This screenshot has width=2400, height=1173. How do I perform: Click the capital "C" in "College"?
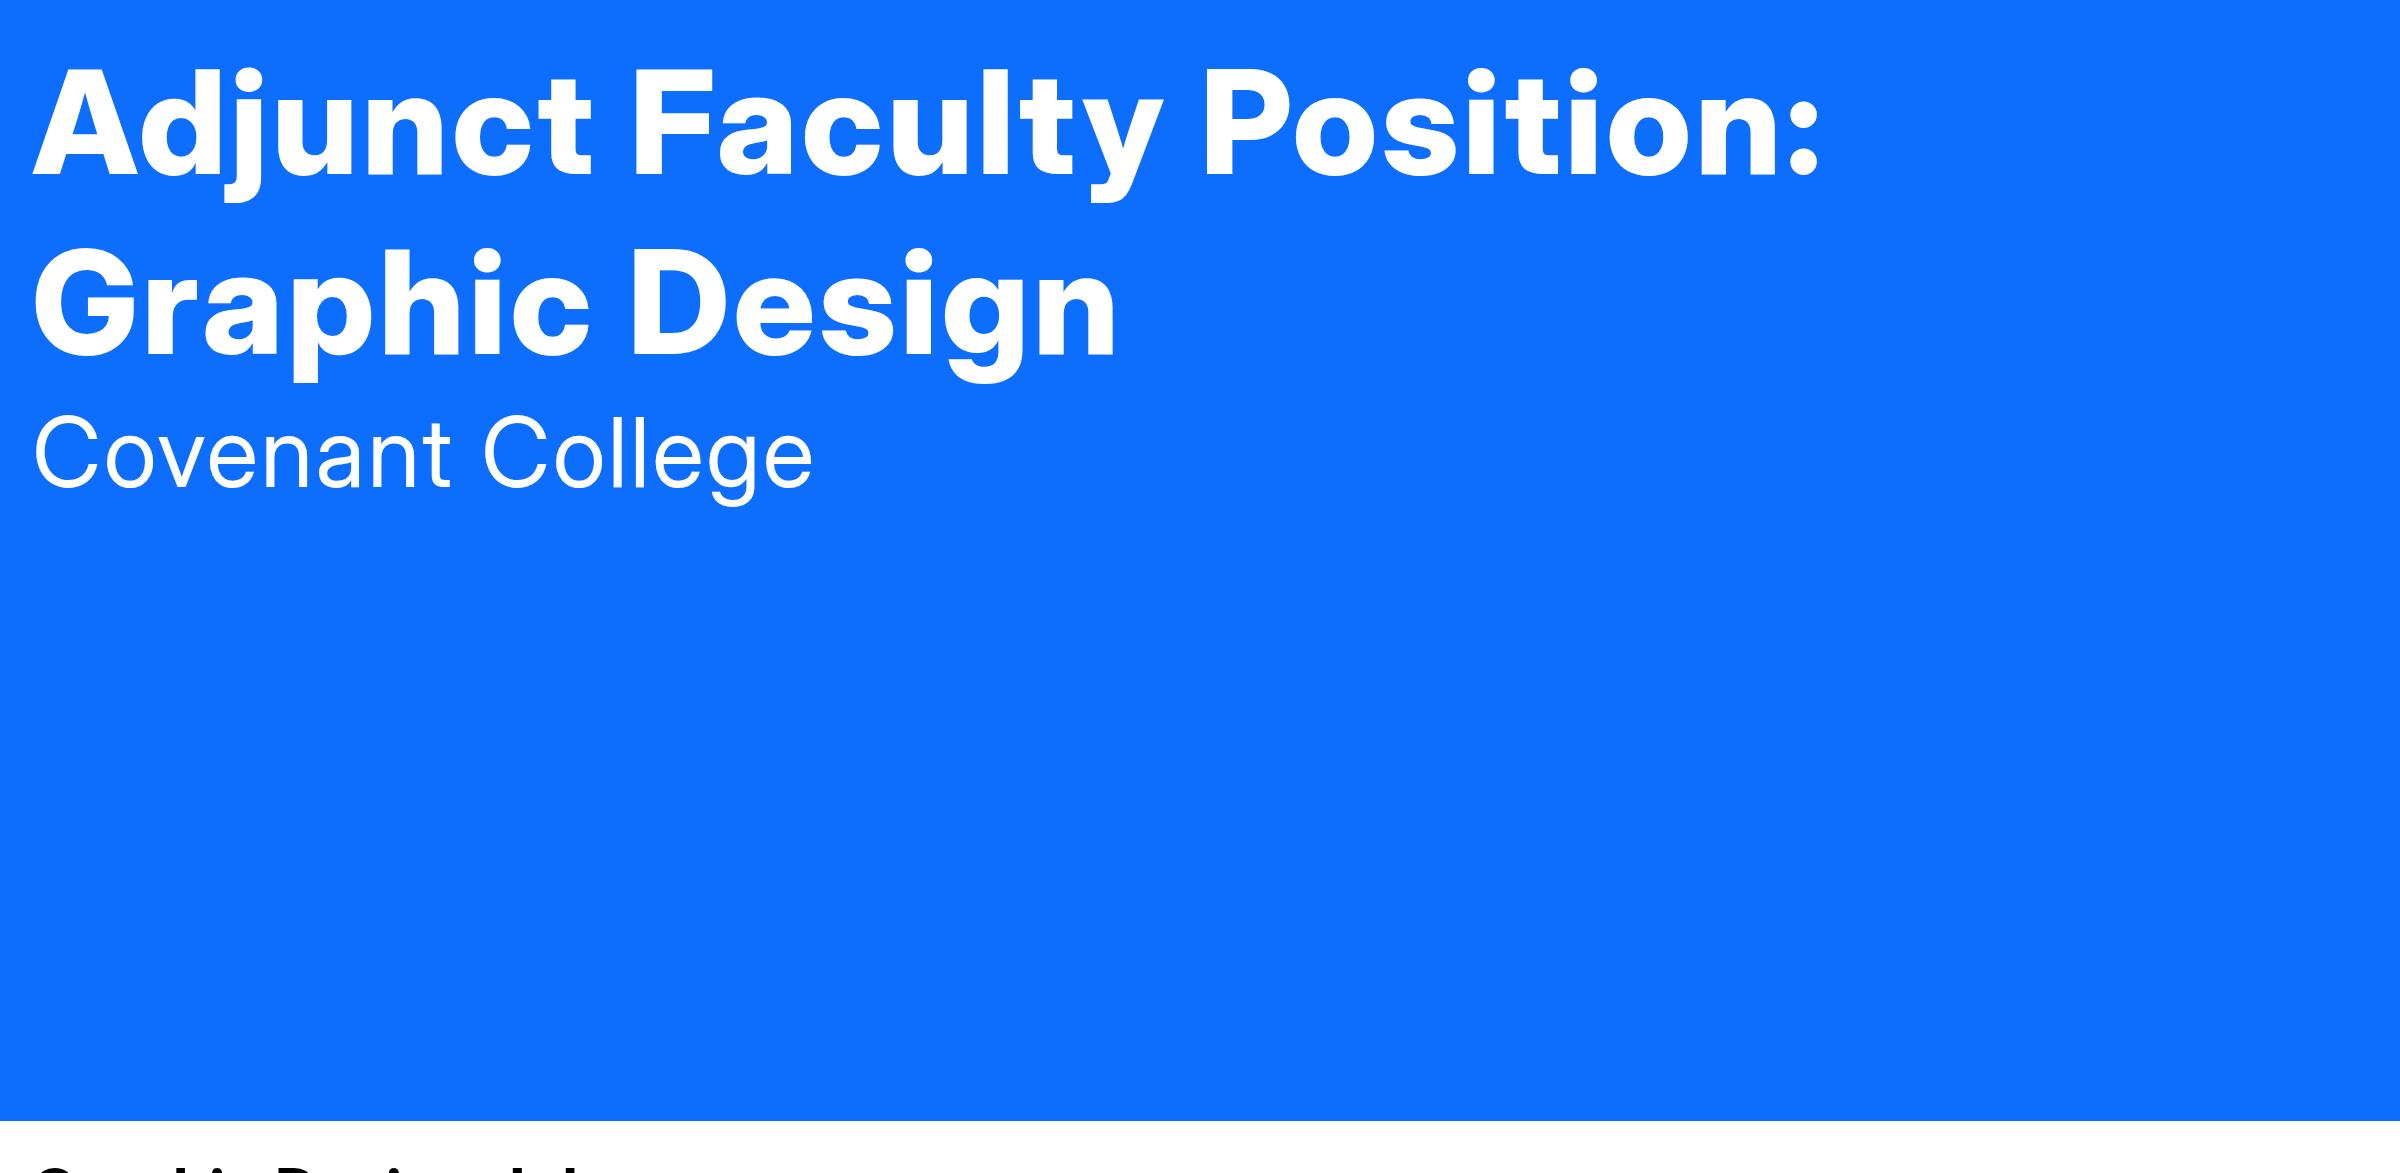(518, 456)
